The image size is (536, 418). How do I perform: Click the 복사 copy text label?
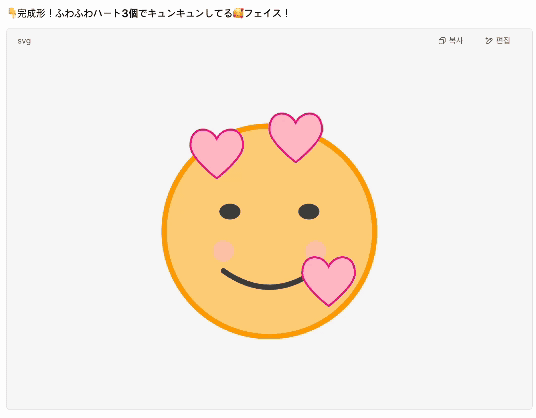456,41
